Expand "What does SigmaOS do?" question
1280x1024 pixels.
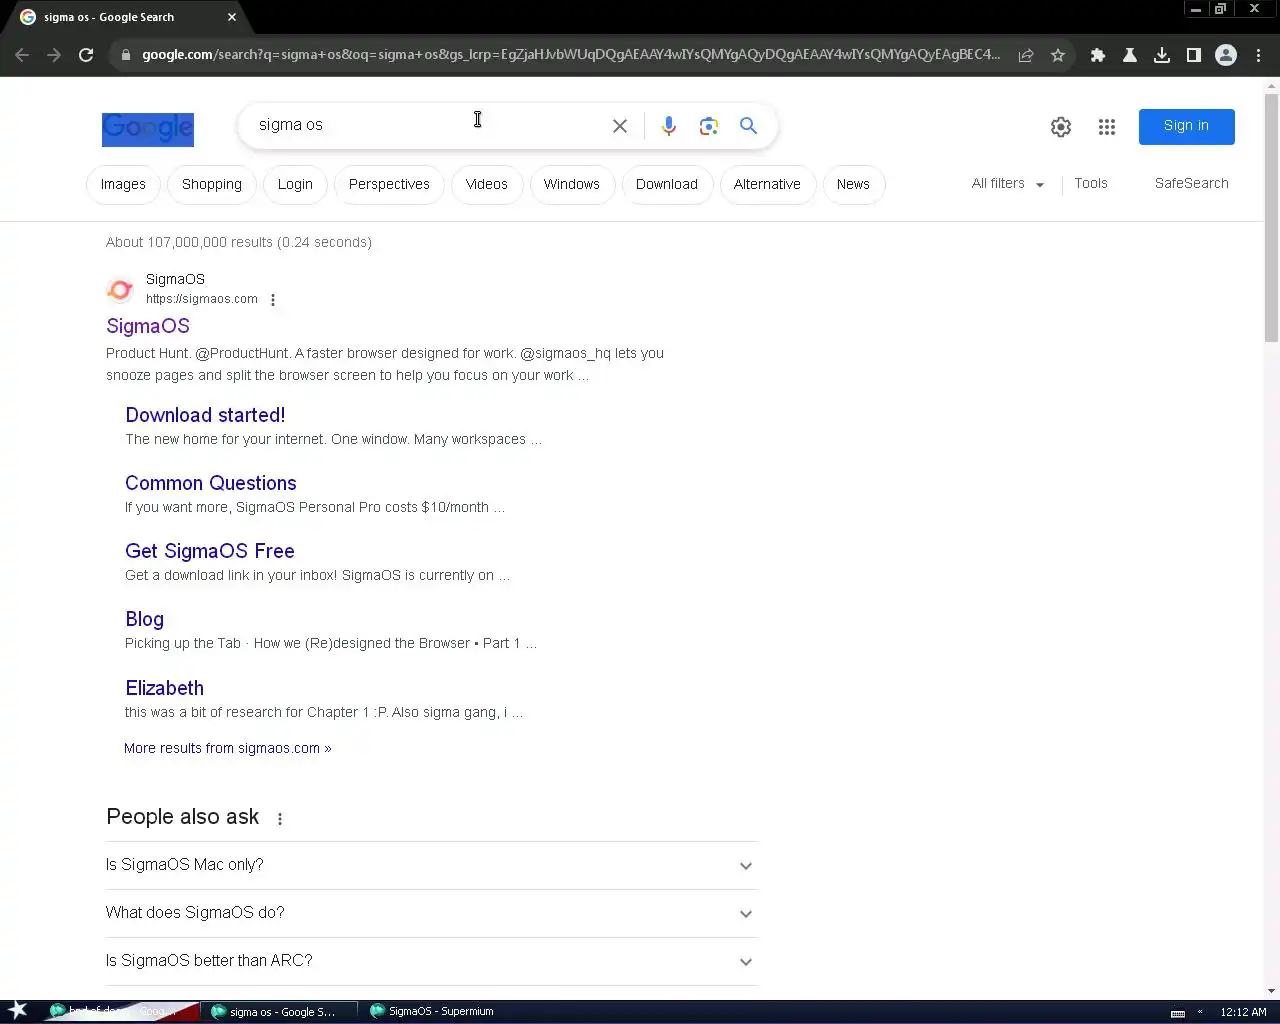432,913
